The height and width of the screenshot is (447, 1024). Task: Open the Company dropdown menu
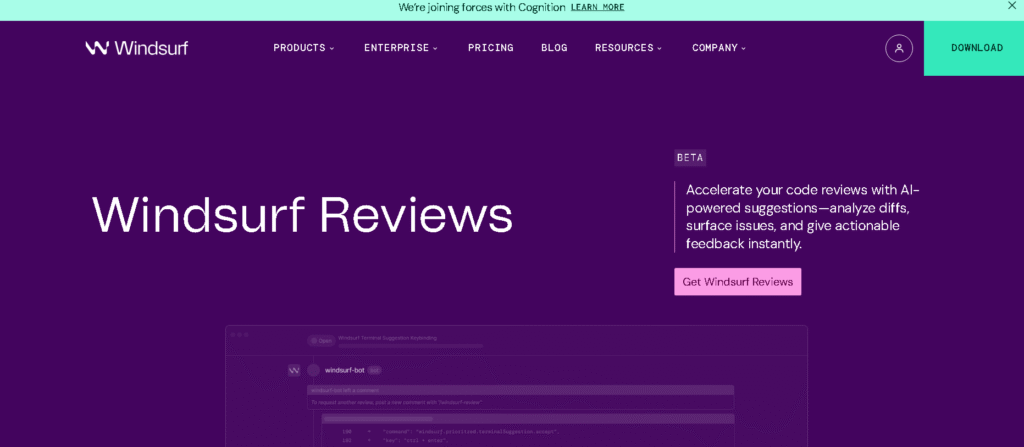[719, 48]
